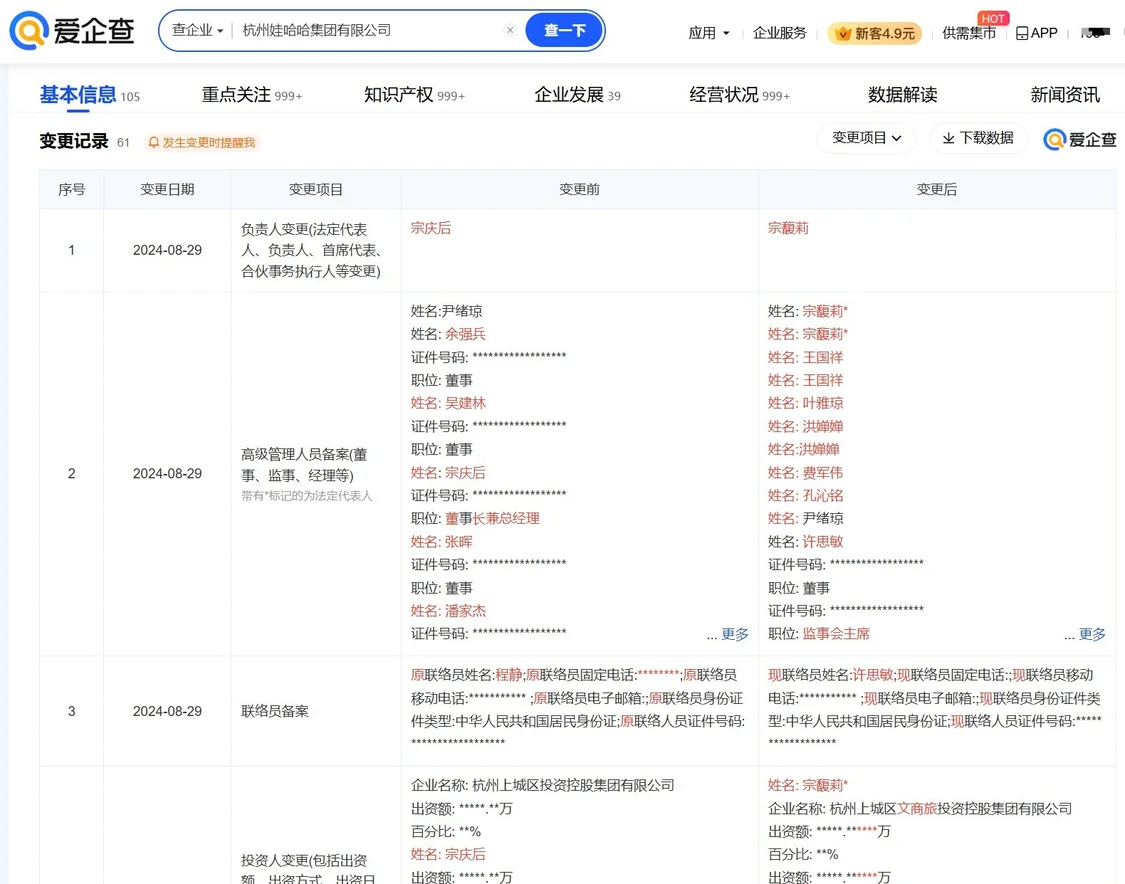1125x884 pixels.
Task: Click the 下载数据 download button
Action: 978,138
